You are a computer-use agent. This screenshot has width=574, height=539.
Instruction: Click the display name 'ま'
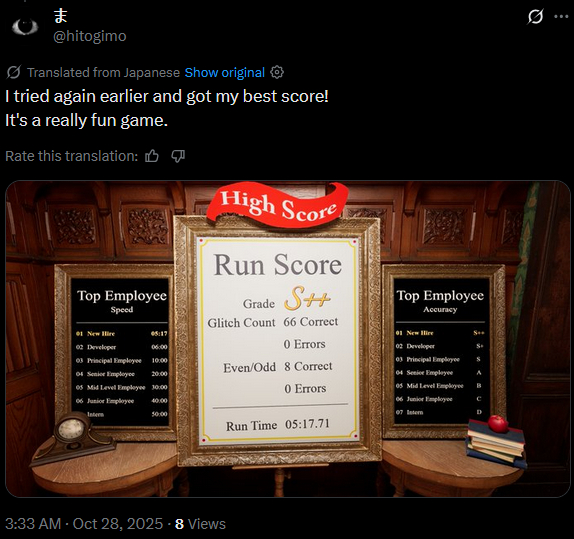click(60, 16)
